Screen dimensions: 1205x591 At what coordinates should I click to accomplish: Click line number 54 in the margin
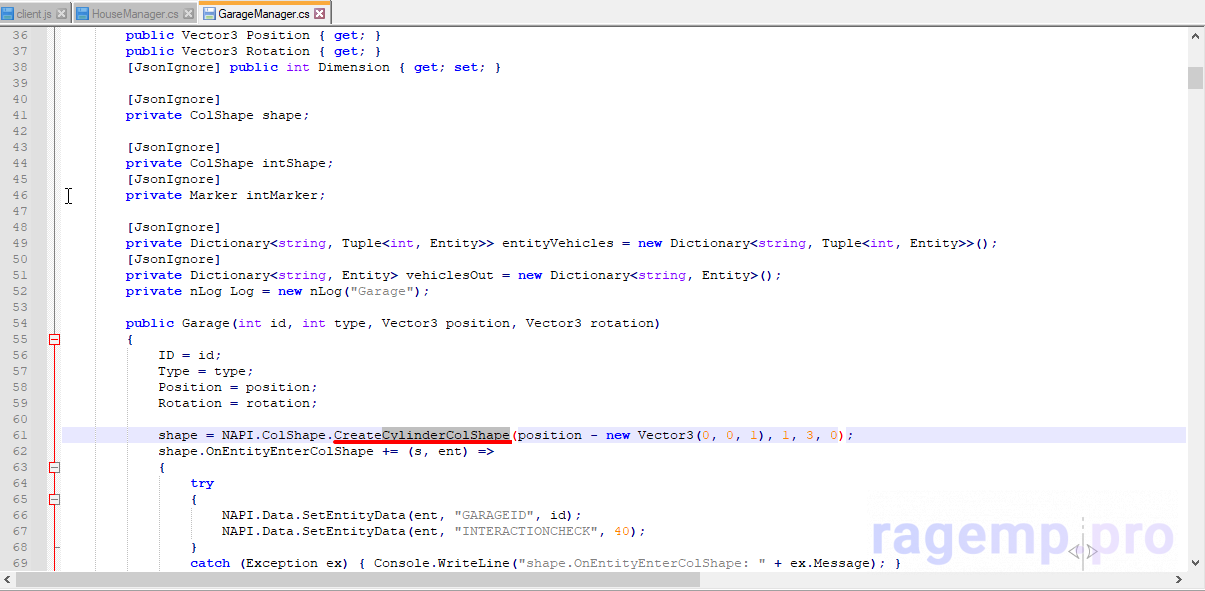point(20,323)
